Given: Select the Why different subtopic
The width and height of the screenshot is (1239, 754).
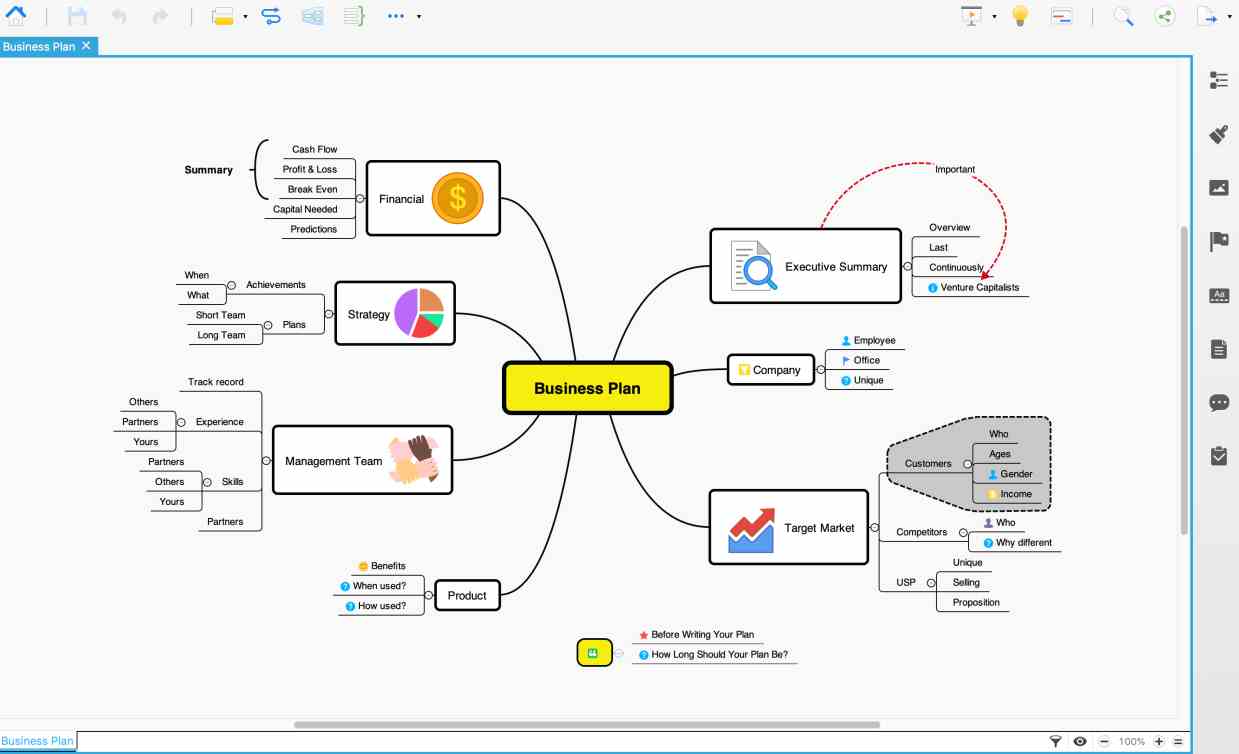Looking at the screenshot, I should [1016, 543].
